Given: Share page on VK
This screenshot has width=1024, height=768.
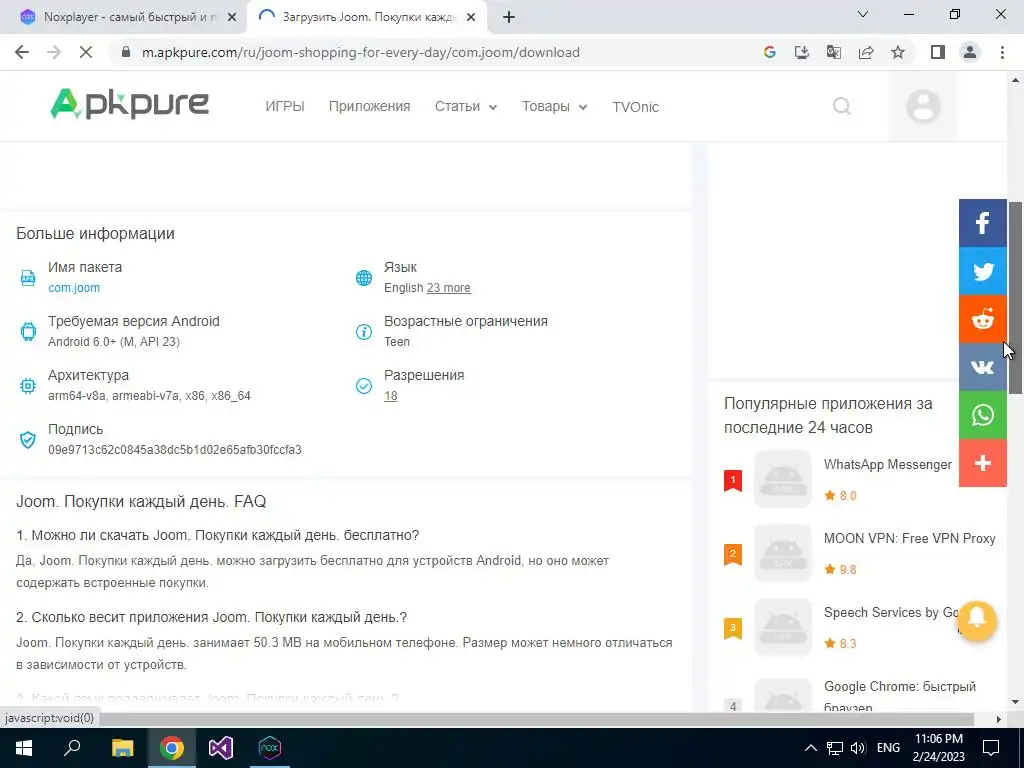Looking at the screenshot, I should coord(982,367).
